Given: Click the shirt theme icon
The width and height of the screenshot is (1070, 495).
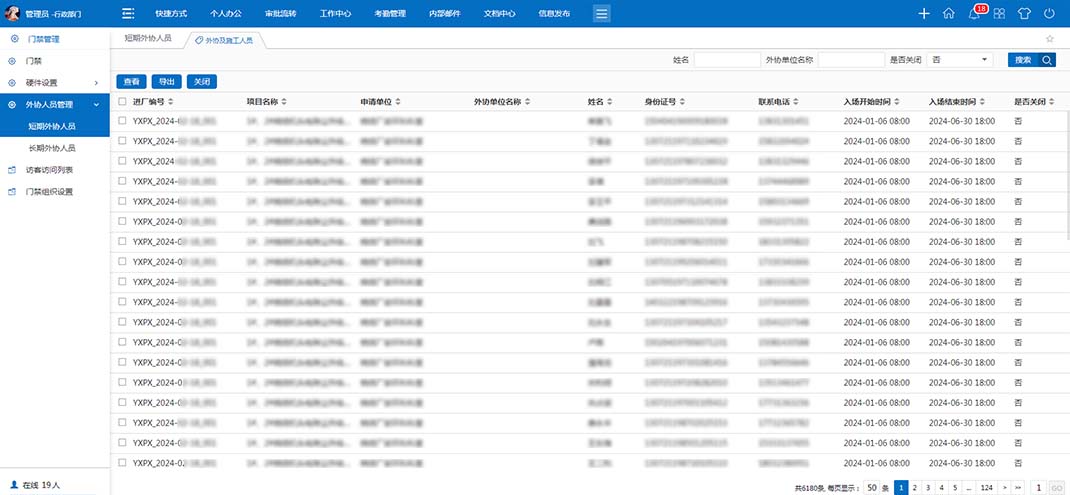Looking at the screenshot, I should pos(1024,14).
